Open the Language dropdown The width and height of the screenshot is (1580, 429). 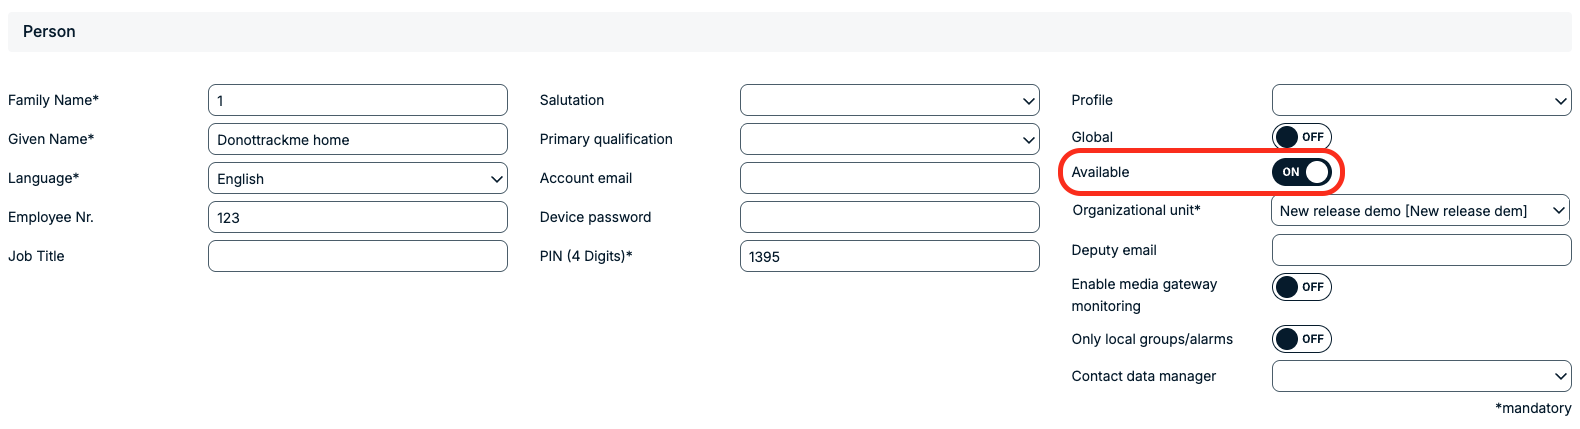click(357, 179)
